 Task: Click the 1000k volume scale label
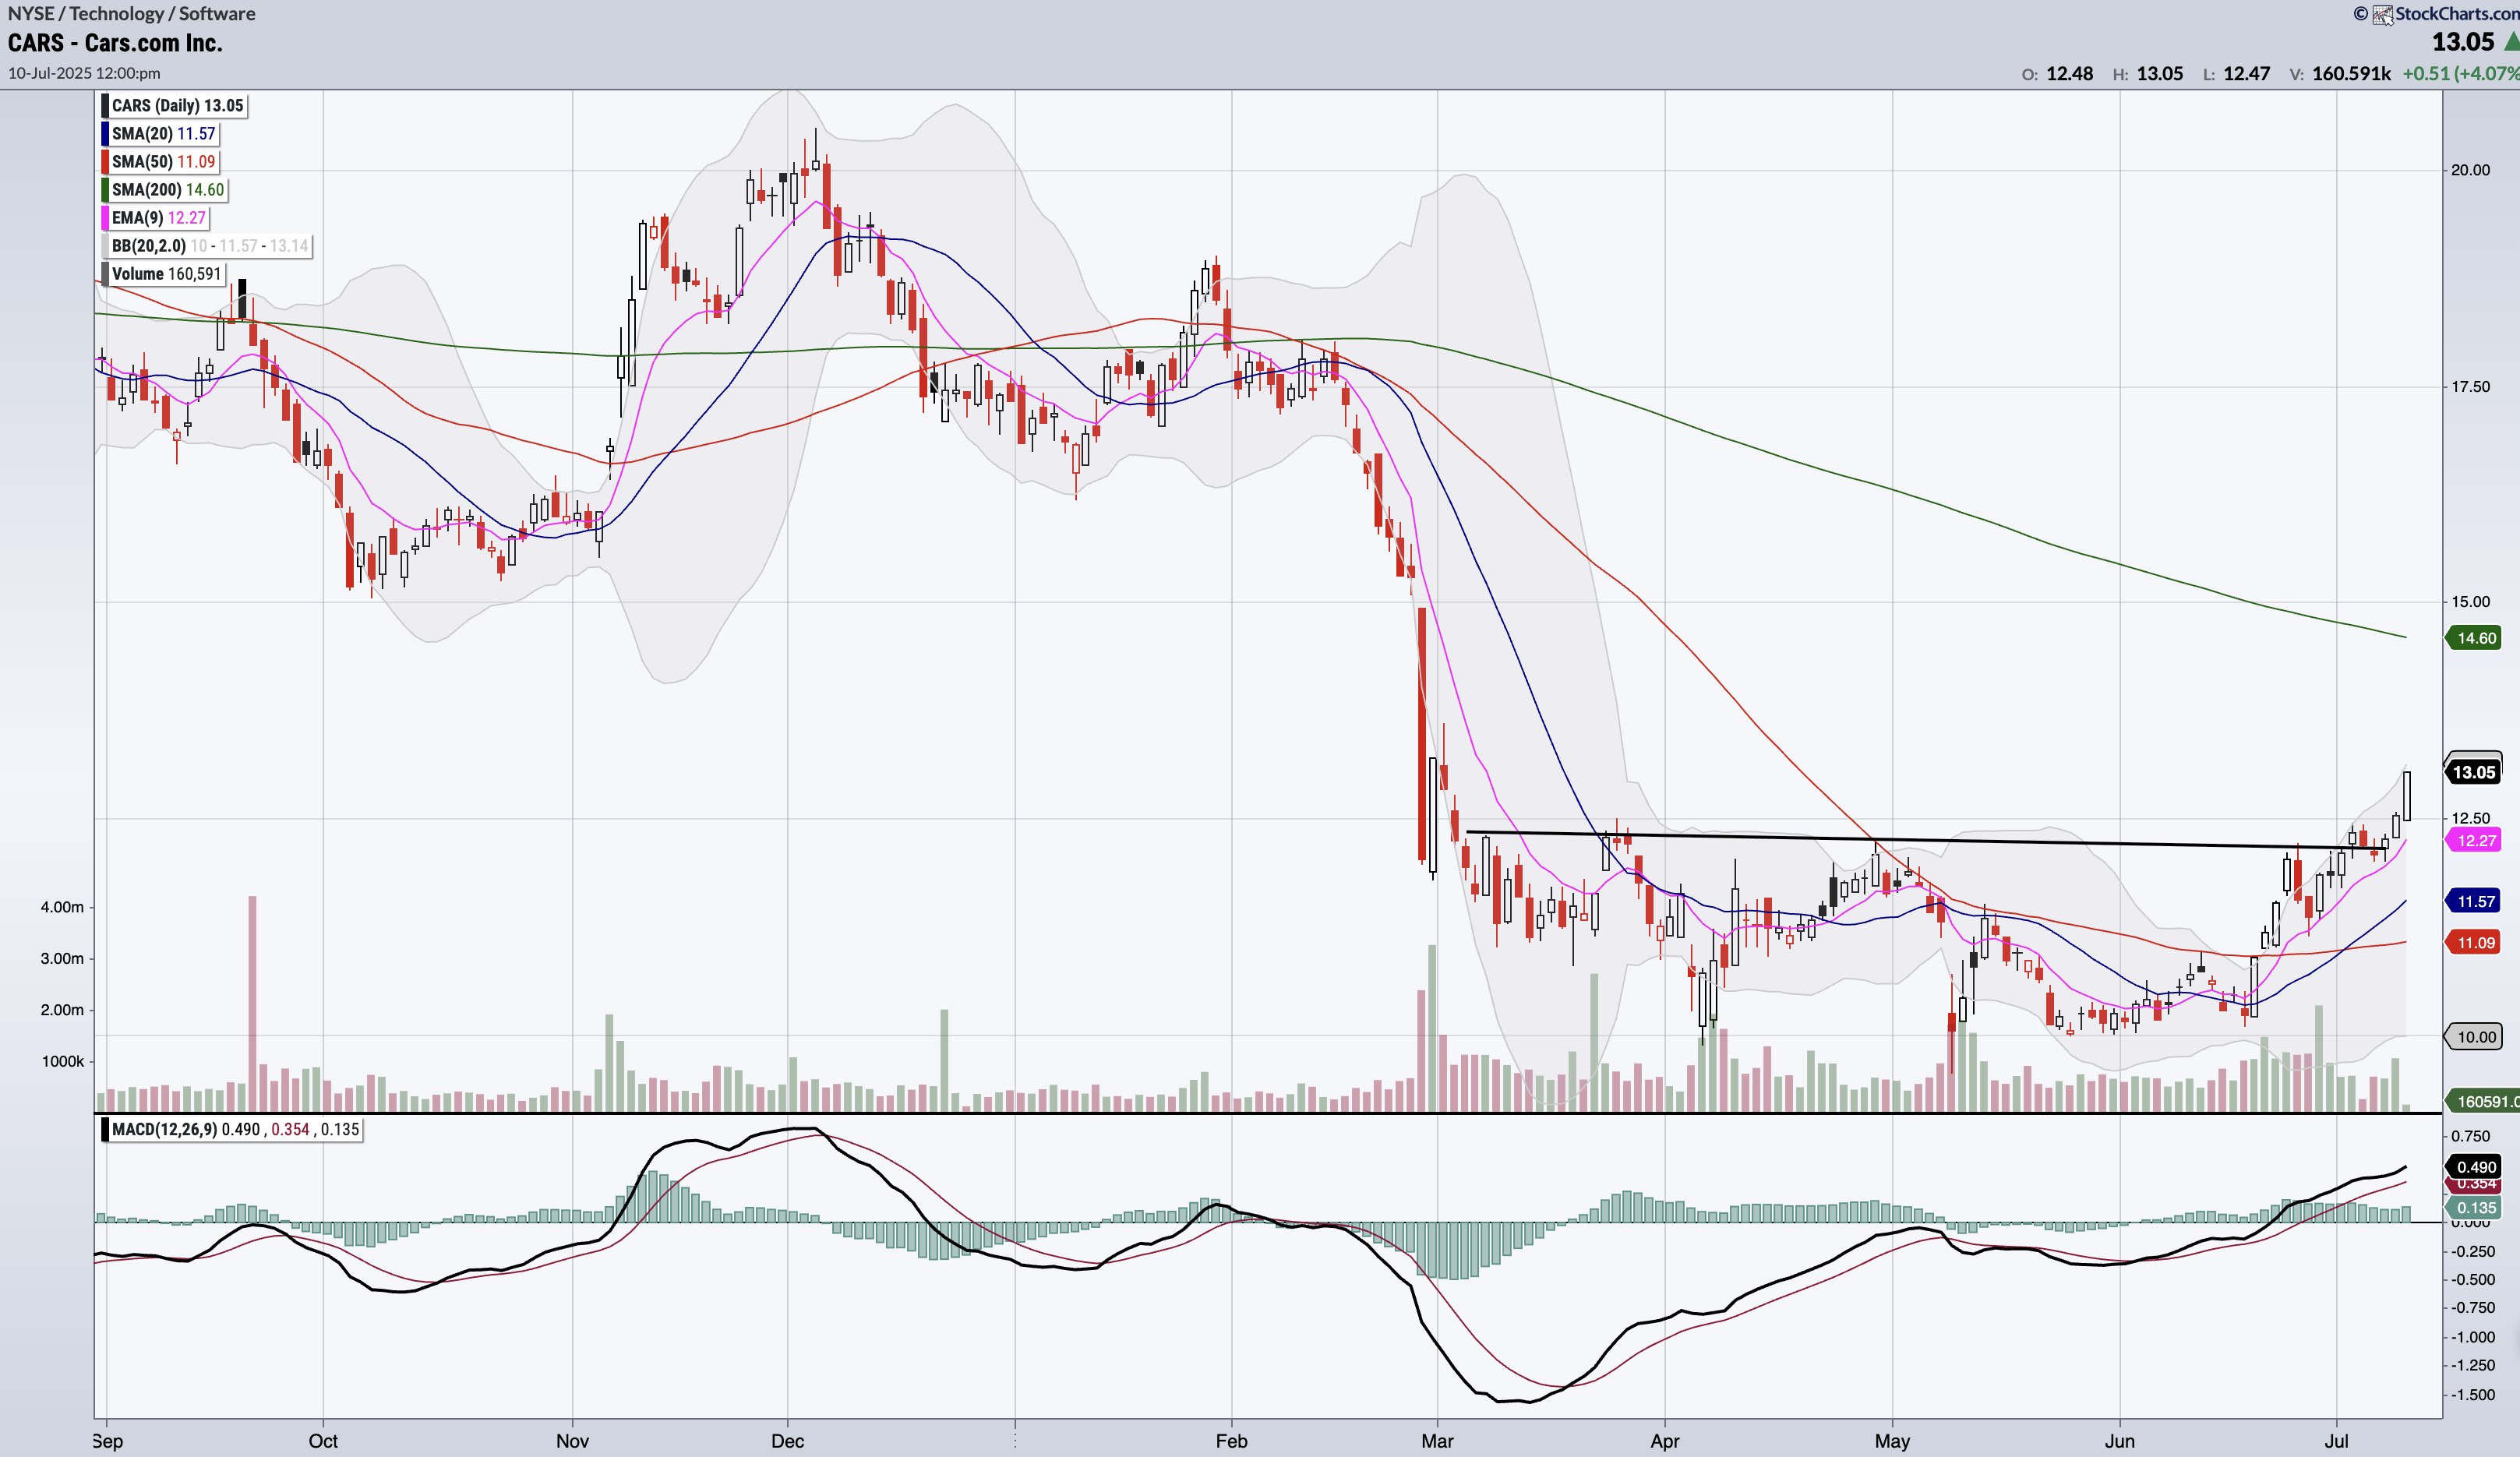point(62,1061)
